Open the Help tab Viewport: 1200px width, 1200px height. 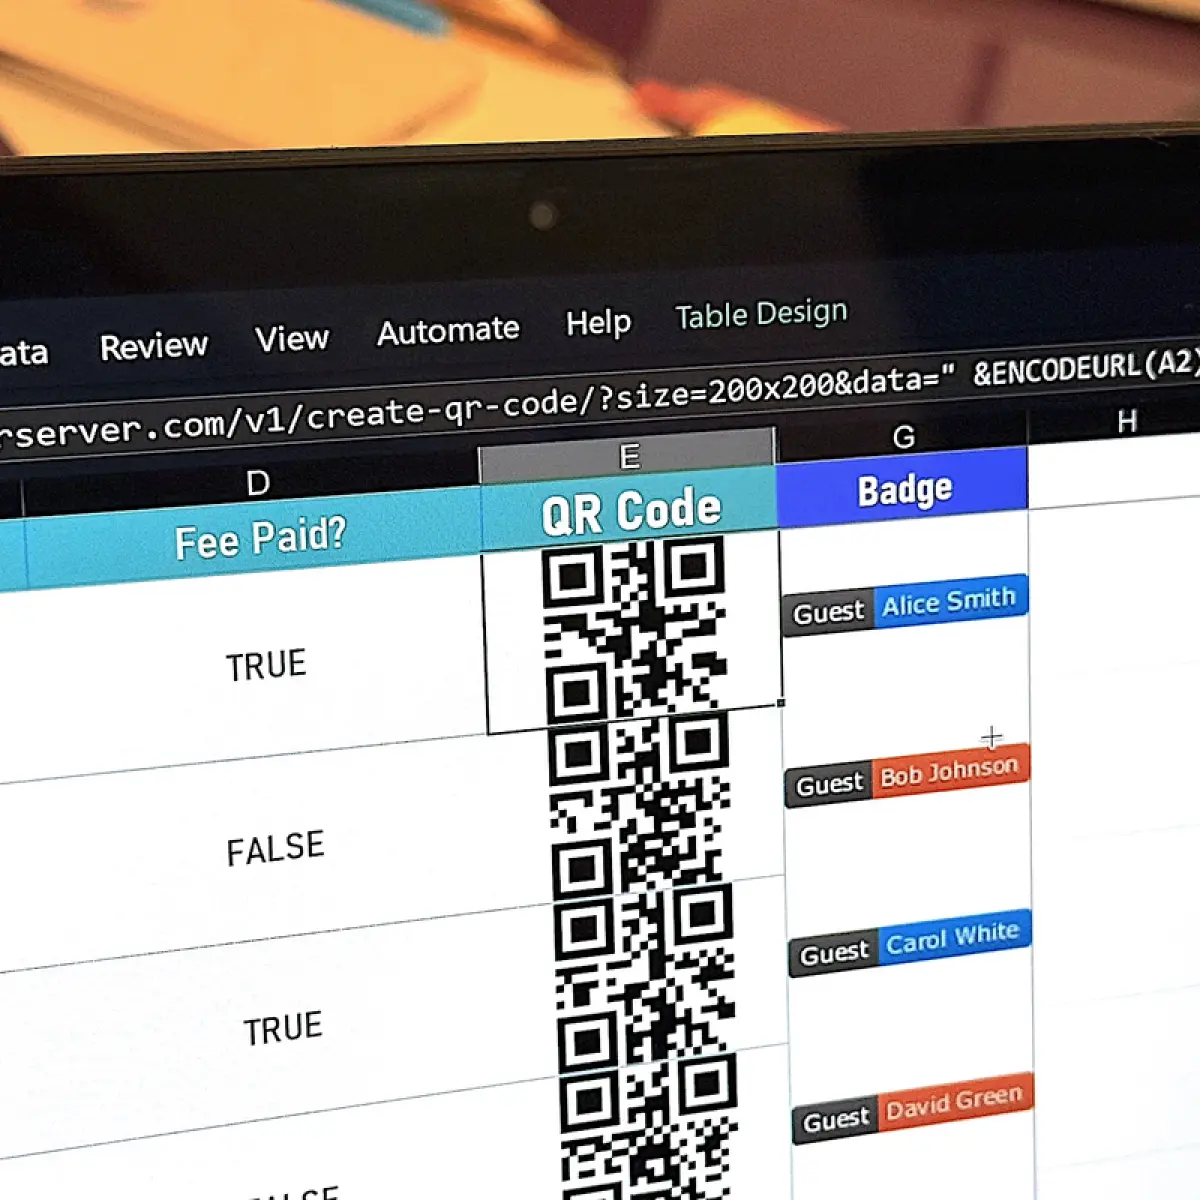pos(598,323)
